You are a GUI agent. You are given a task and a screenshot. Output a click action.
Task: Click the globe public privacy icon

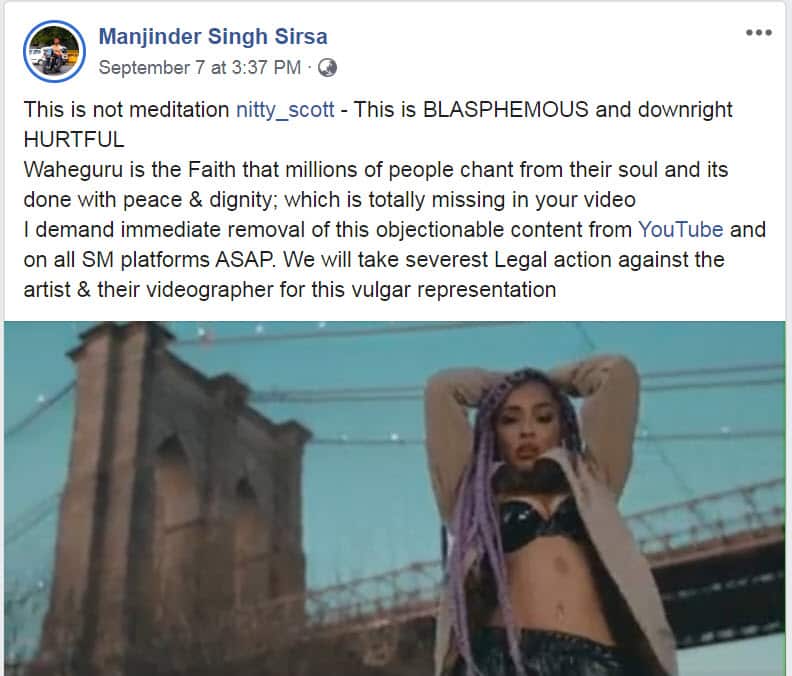tap(327, 68)
